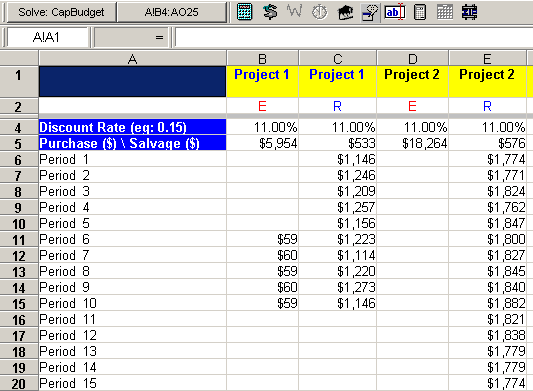Click the Solve: CapBudget button

click(x=61, y=12)
